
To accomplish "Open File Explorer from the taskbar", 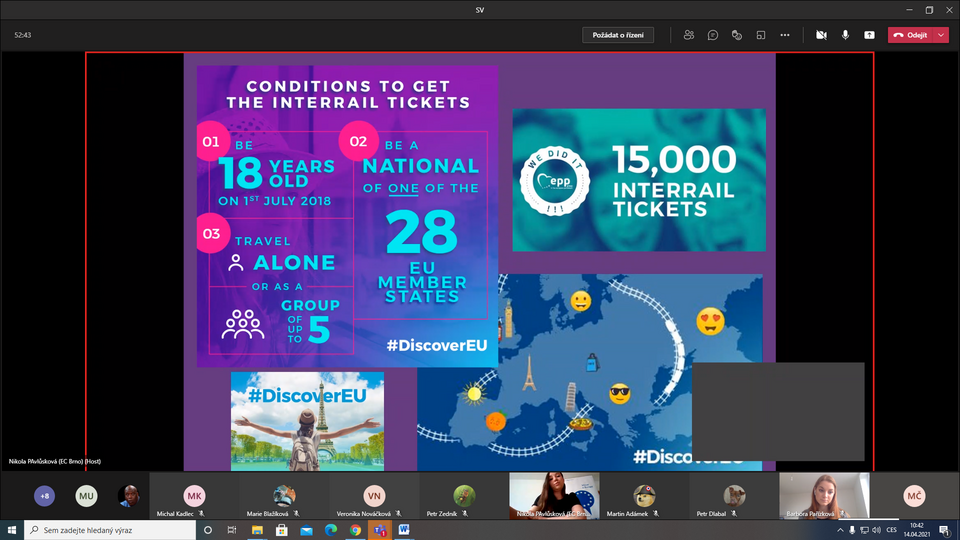I will point(257,530).
